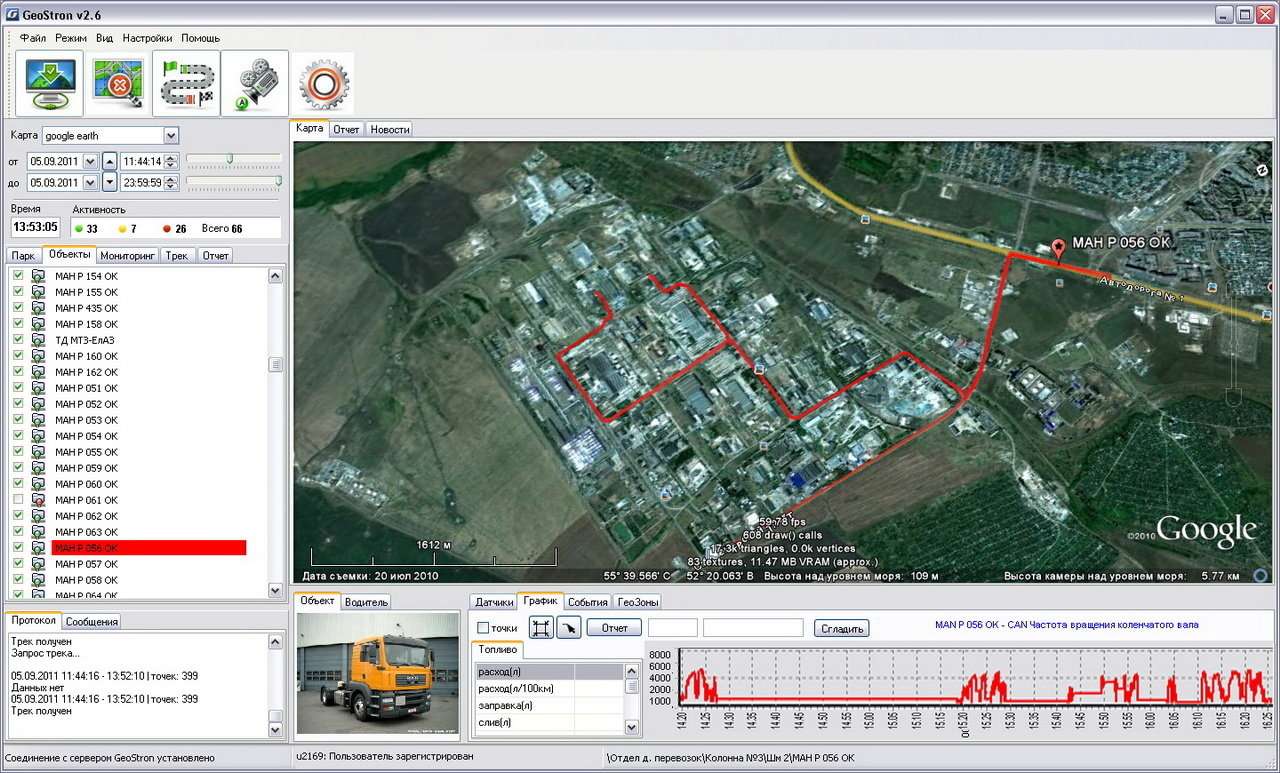Uncheck the МАН Р 063 ОК checkbox
1280x773 pixels.
point(18,531)
